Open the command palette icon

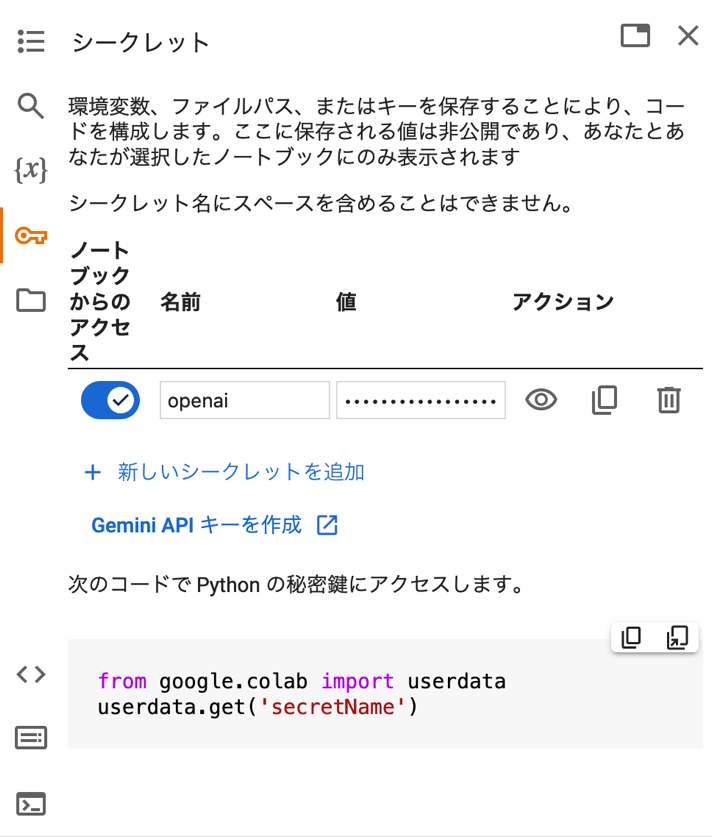(31, 738)
